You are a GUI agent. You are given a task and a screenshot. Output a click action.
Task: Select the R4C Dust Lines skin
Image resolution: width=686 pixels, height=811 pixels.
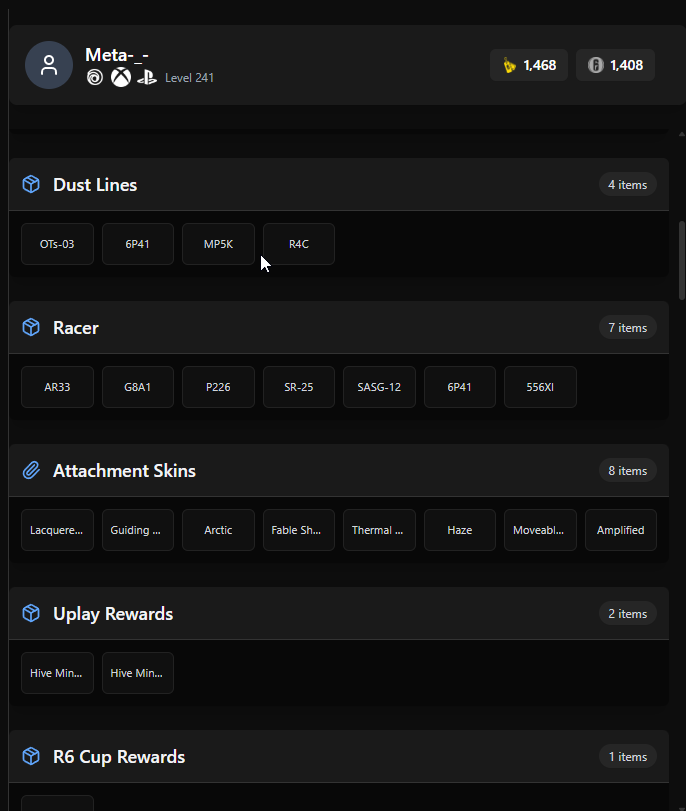[x=299, y=244]
